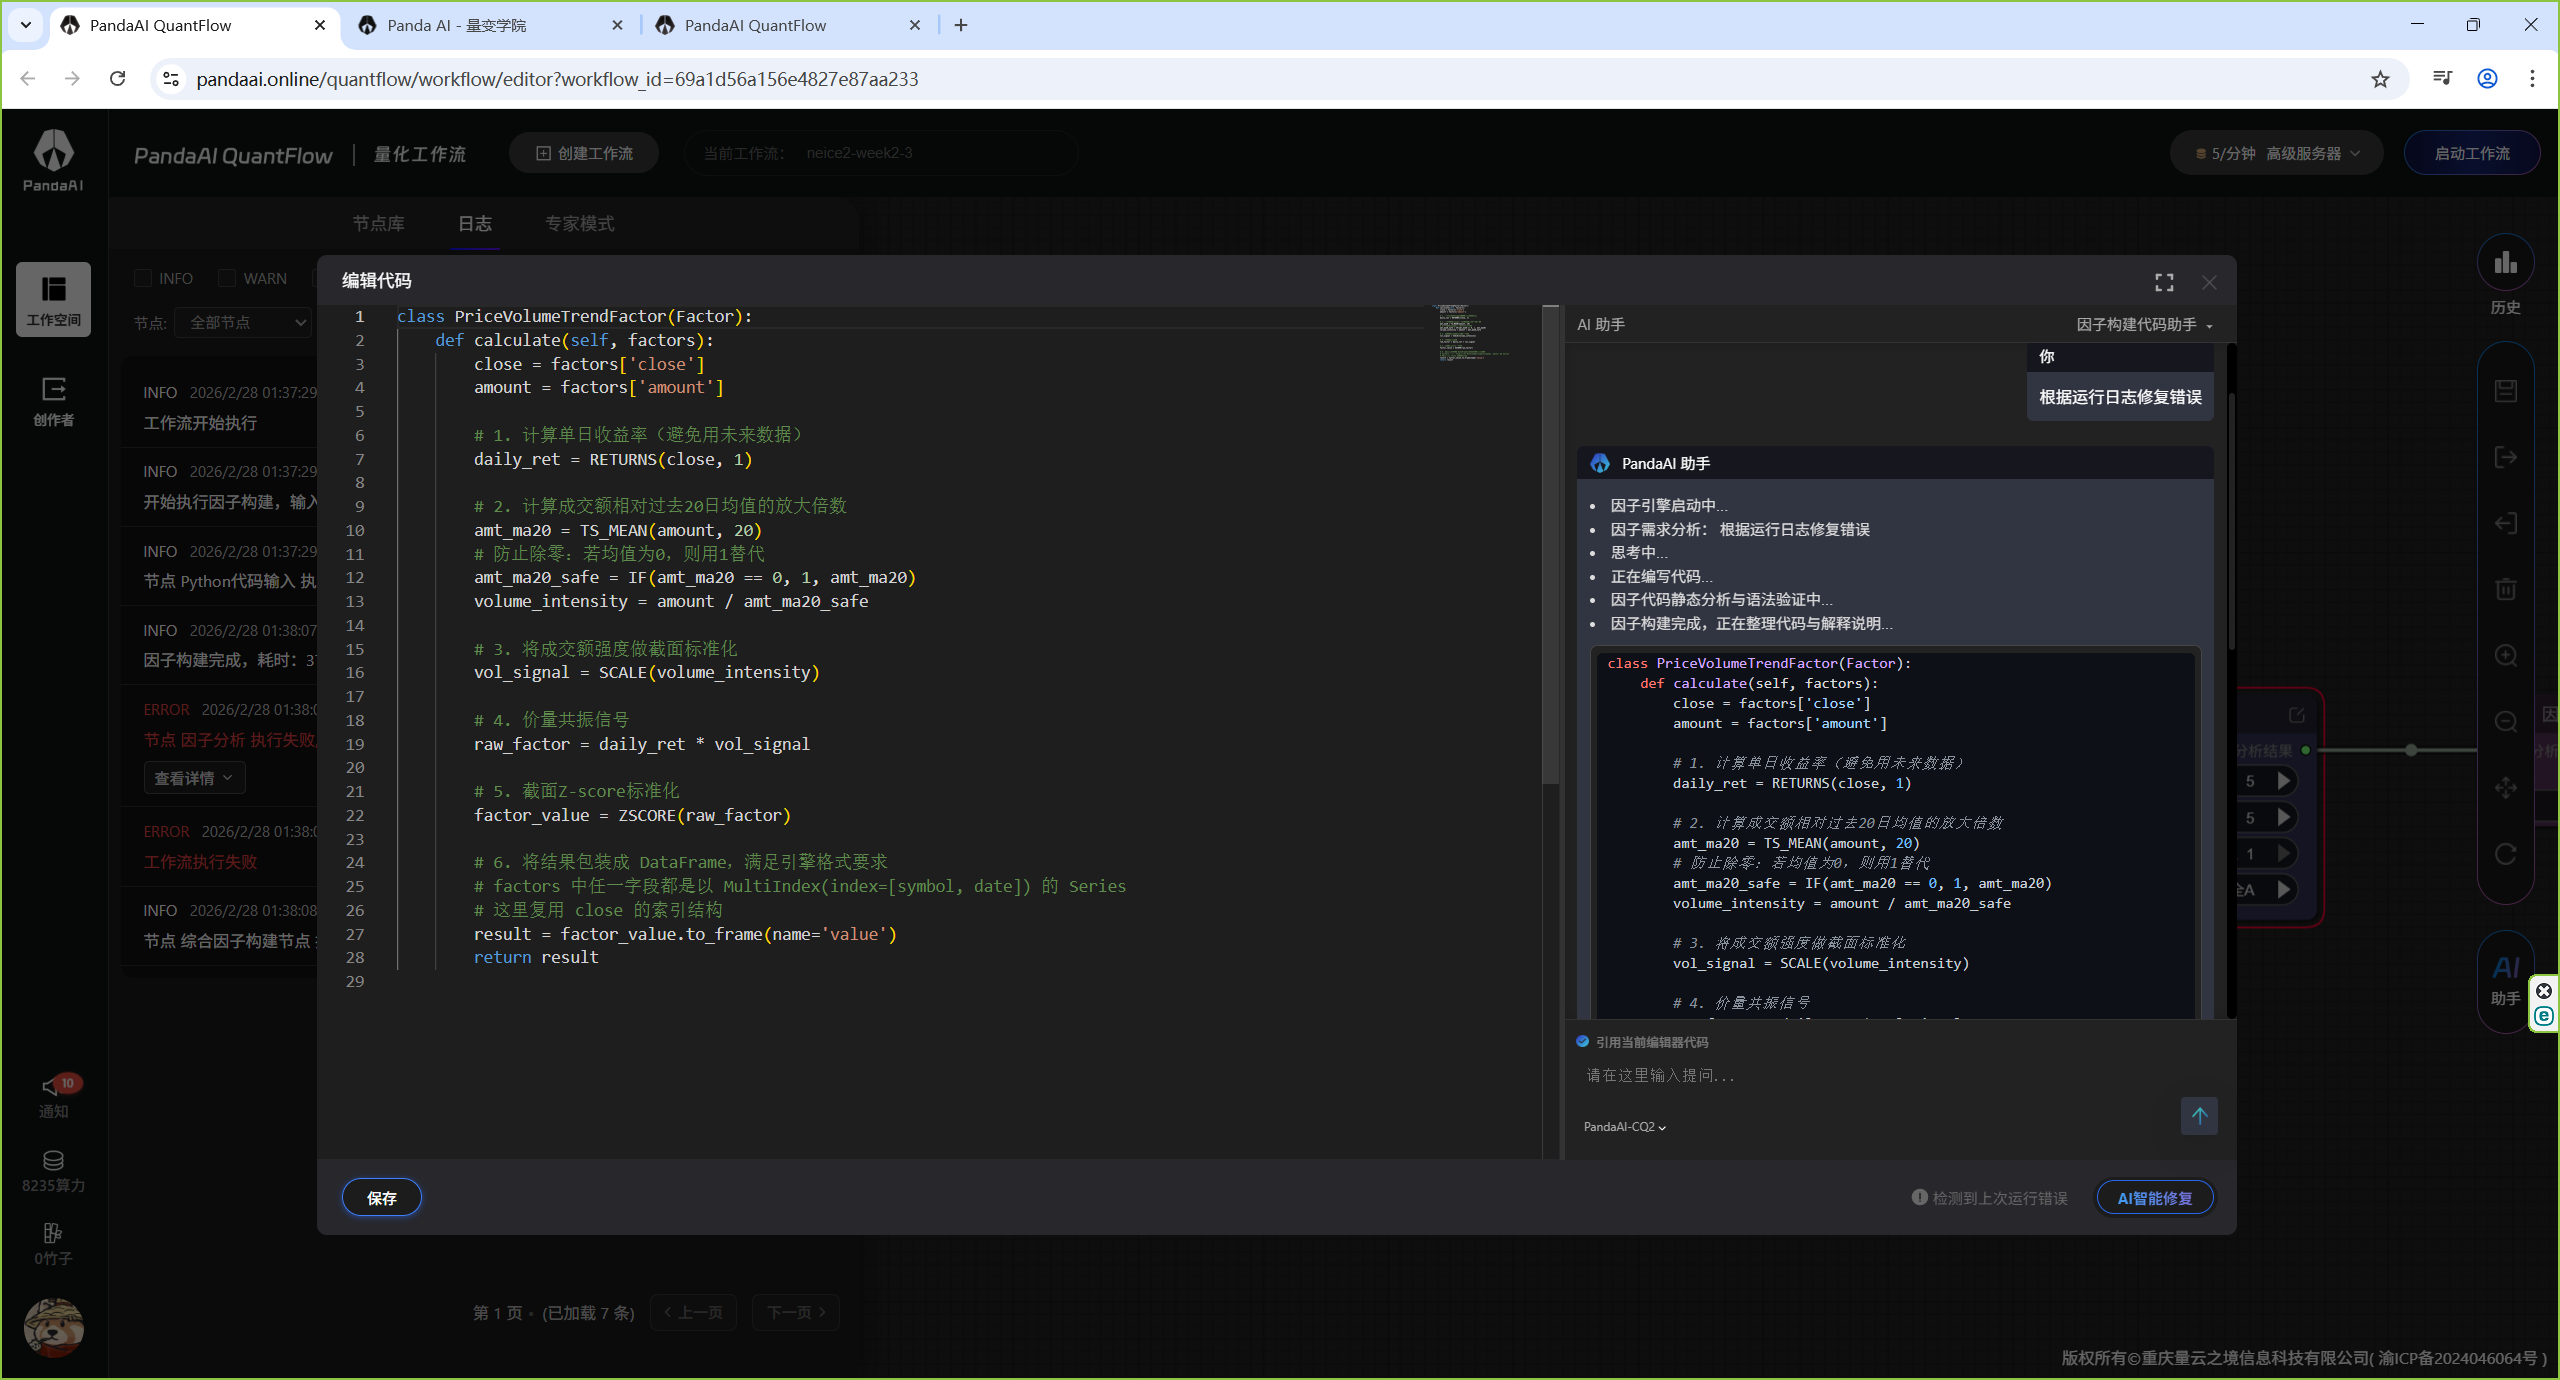Click the code minimap preview
Viewport: 2560px width, 1380px height.
[x=1475, y=333]
